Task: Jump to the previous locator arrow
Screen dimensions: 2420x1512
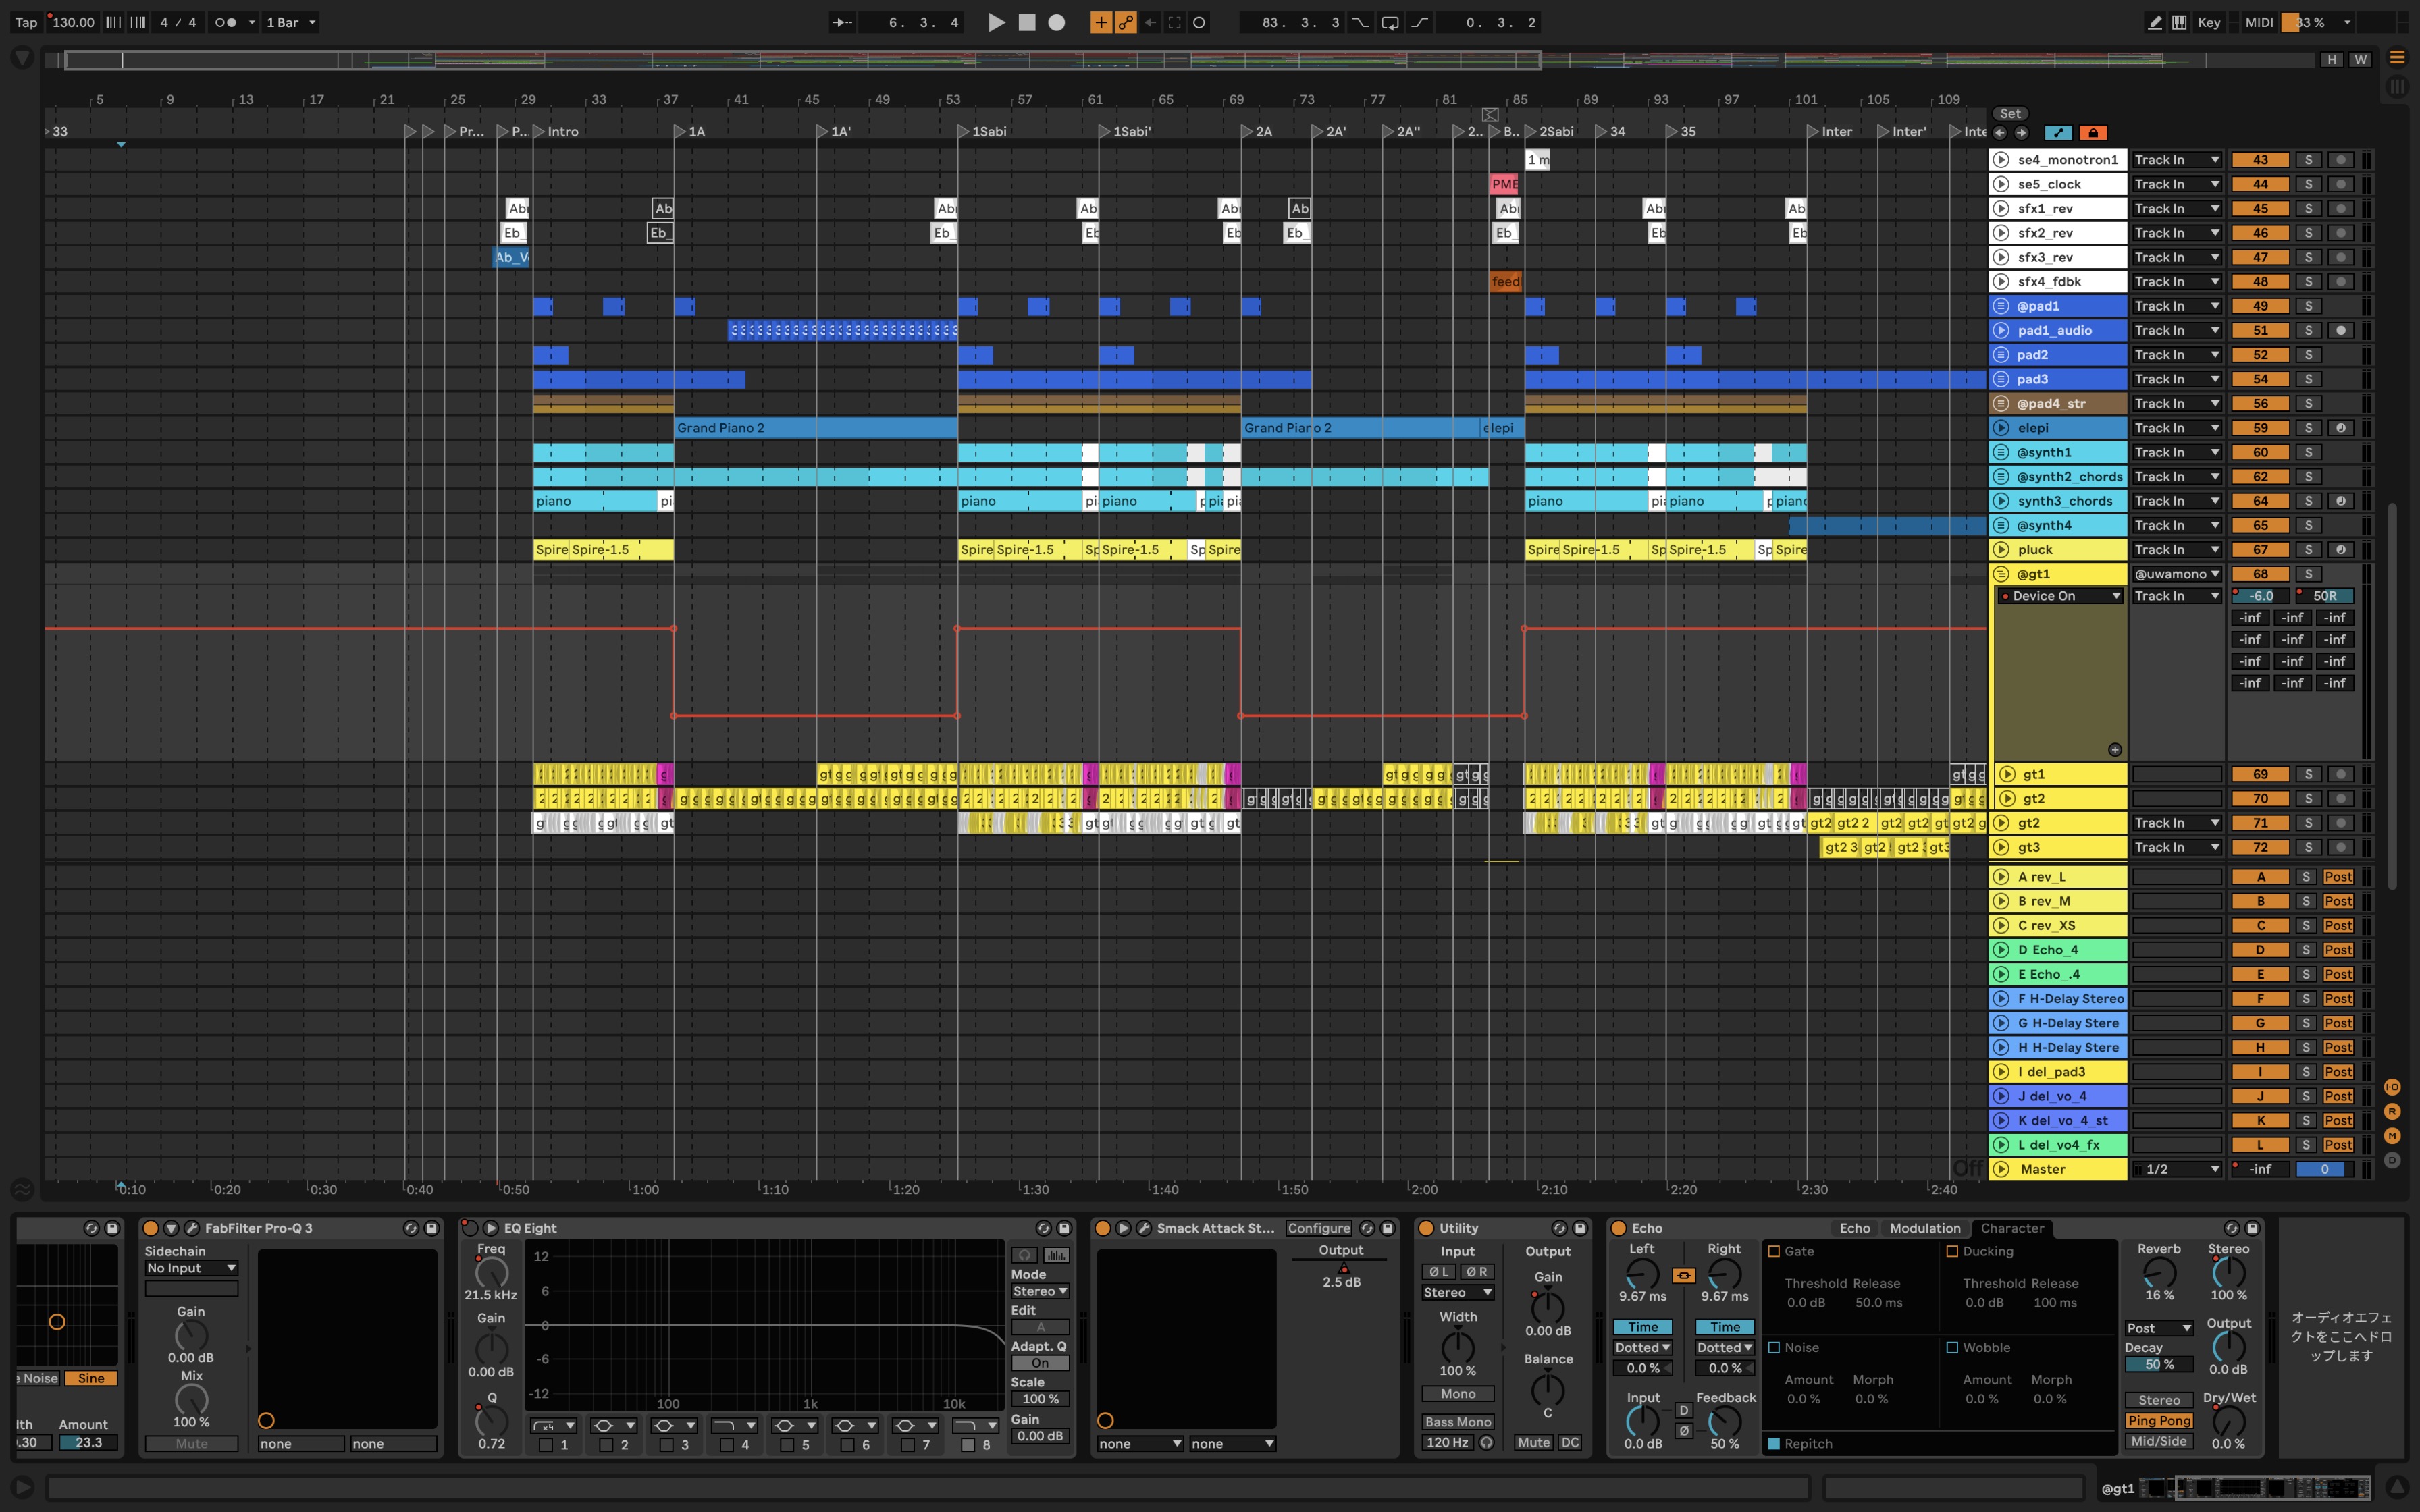Action: coord(1999,133)
